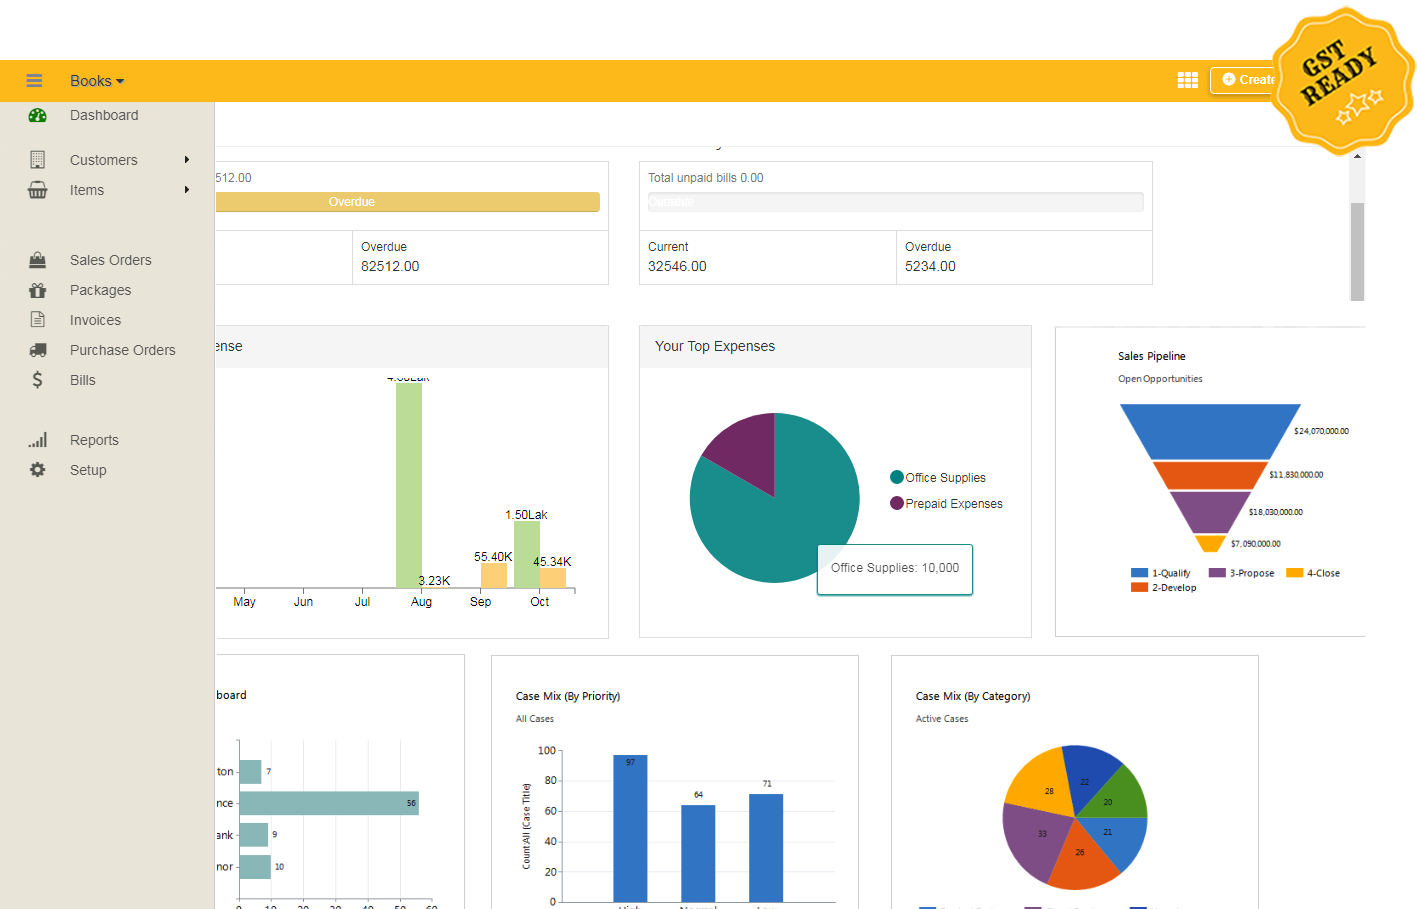Click the 1-Qualify legend swatch

coord(1139,573)
